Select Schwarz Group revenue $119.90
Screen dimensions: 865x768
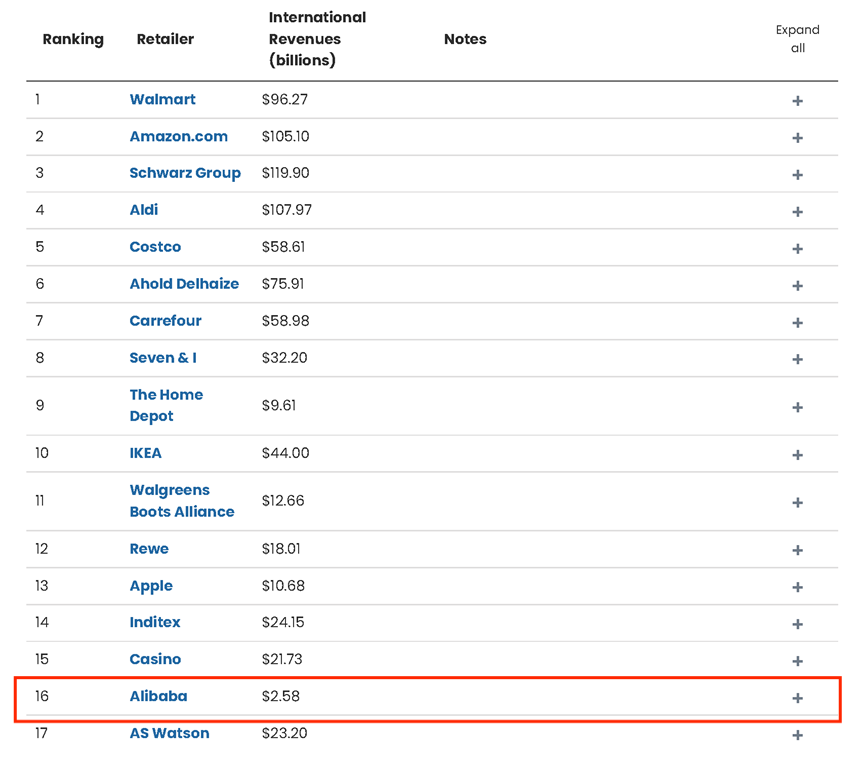click(285, 173)
